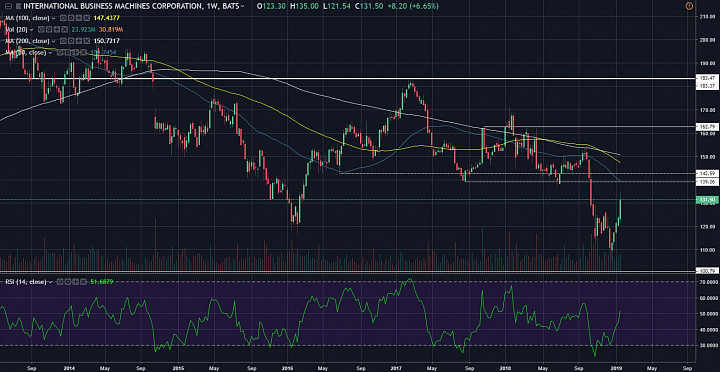Image resolution: width=720 pixels, height=372 pixels.
Task: Expand the MA (50, close) dropdown arrow
Action: [50, 53]
